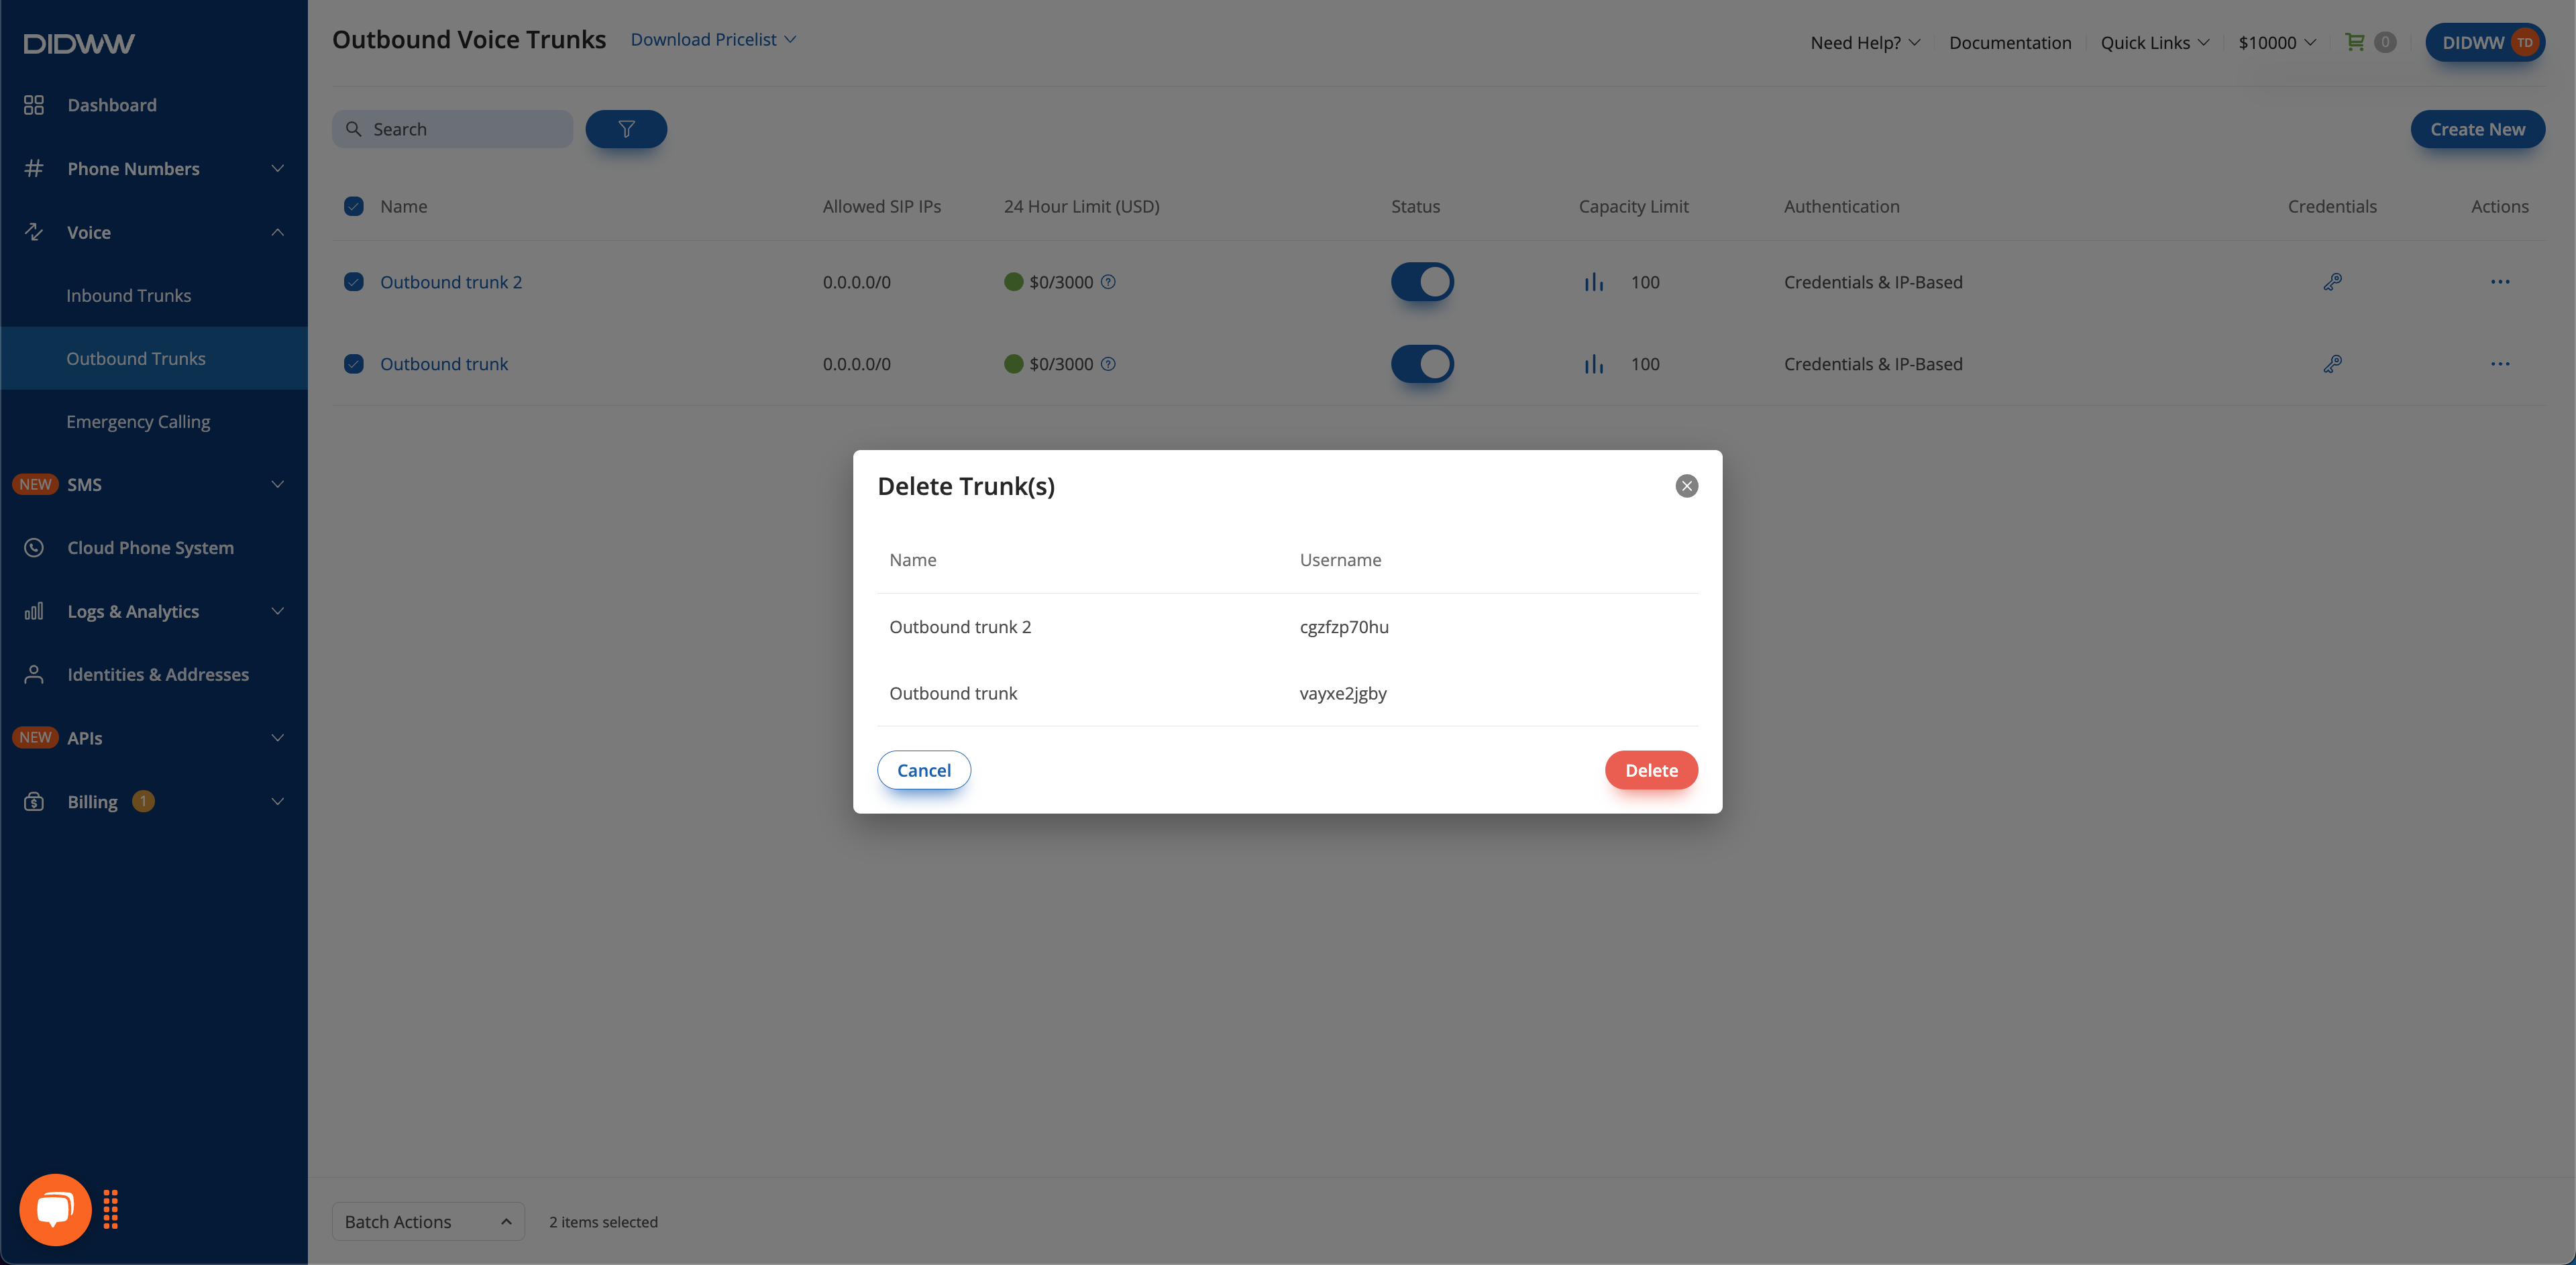Open the $10000 balance dropdown
The image size is (2576, 1265).
click(x=2277, y=42)
